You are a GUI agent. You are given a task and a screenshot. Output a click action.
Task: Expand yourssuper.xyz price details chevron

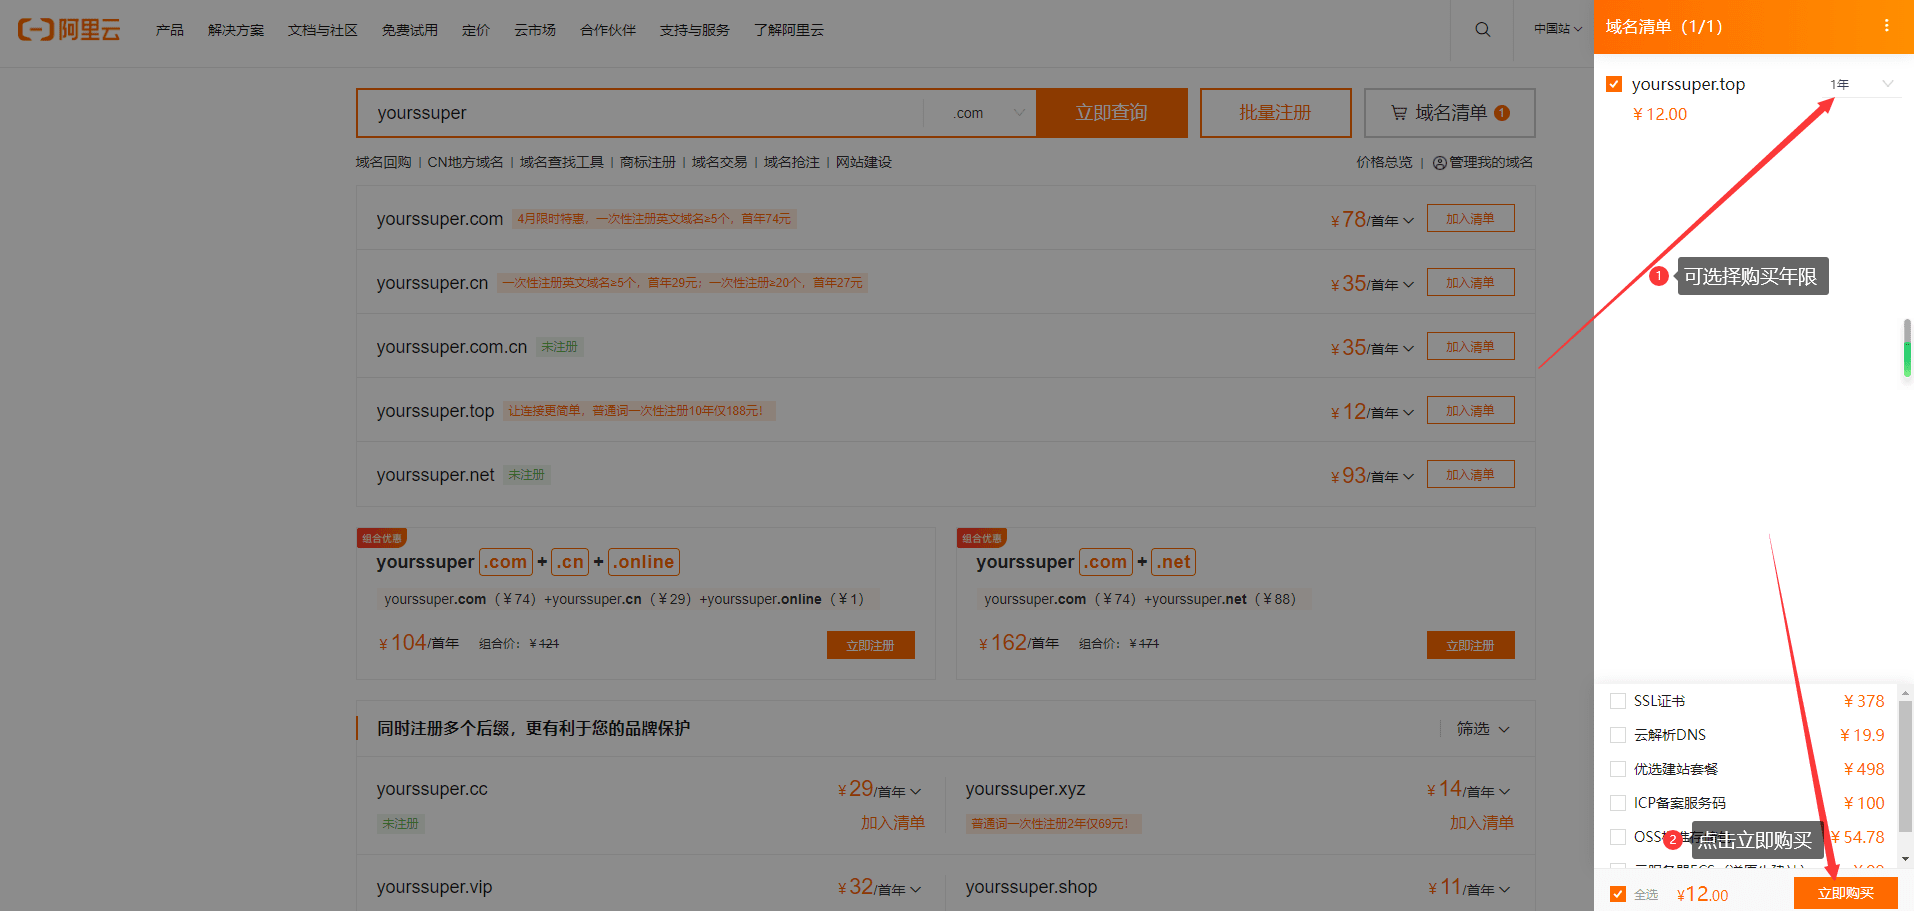pyautogui.click(x=1505, y=792)
